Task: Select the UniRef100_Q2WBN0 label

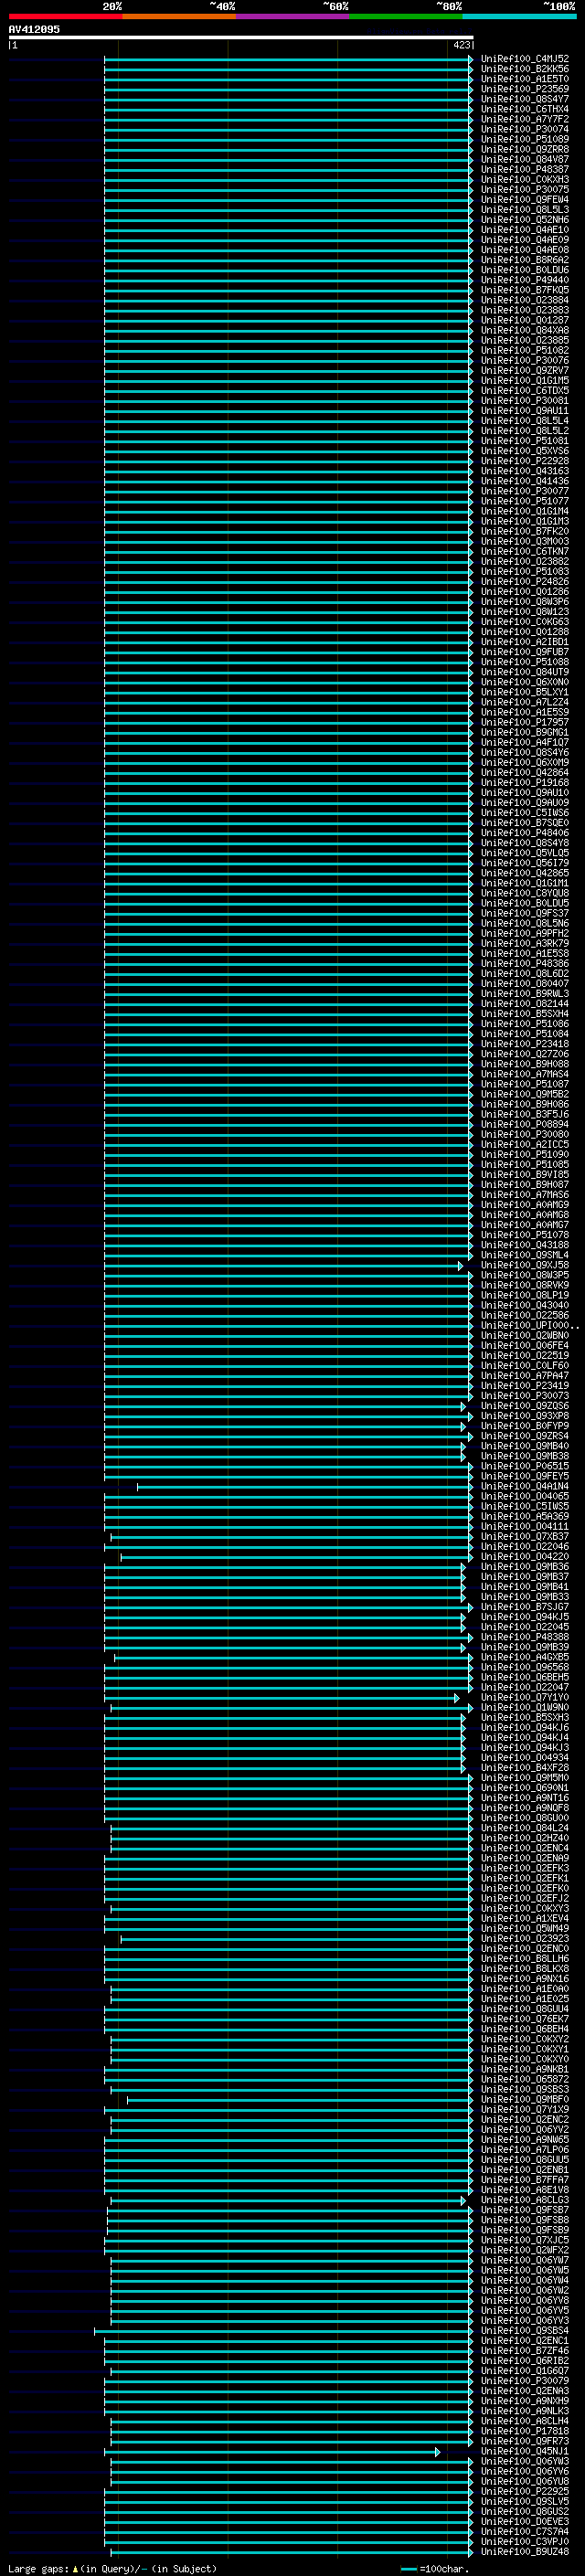Action: point(524,1336)
